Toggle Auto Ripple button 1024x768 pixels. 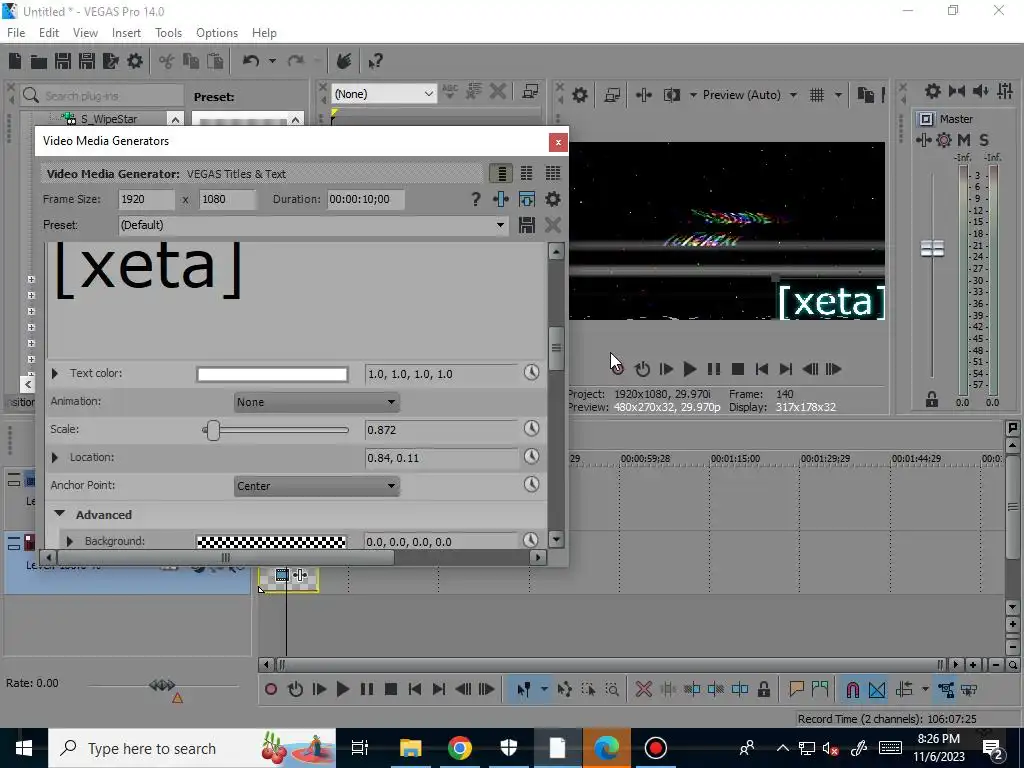(904, 690)
